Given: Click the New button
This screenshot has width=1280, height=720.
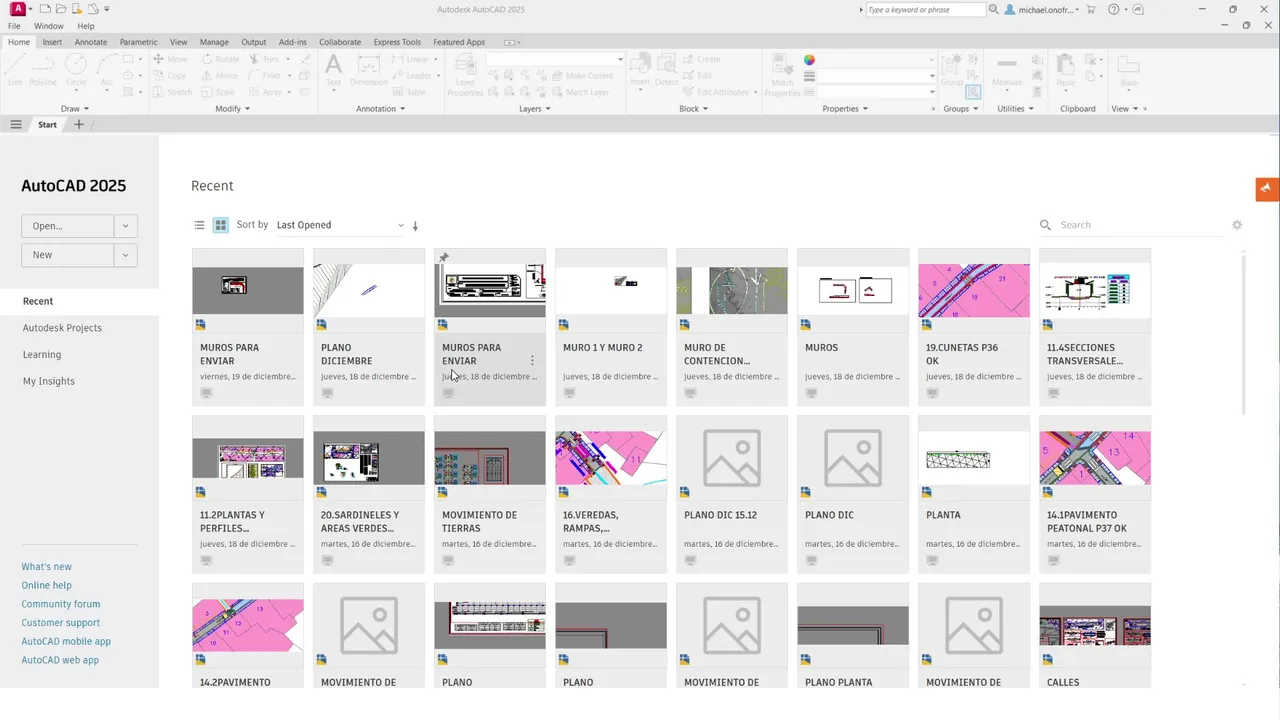Looking at the screenshot, I should 68,255.
